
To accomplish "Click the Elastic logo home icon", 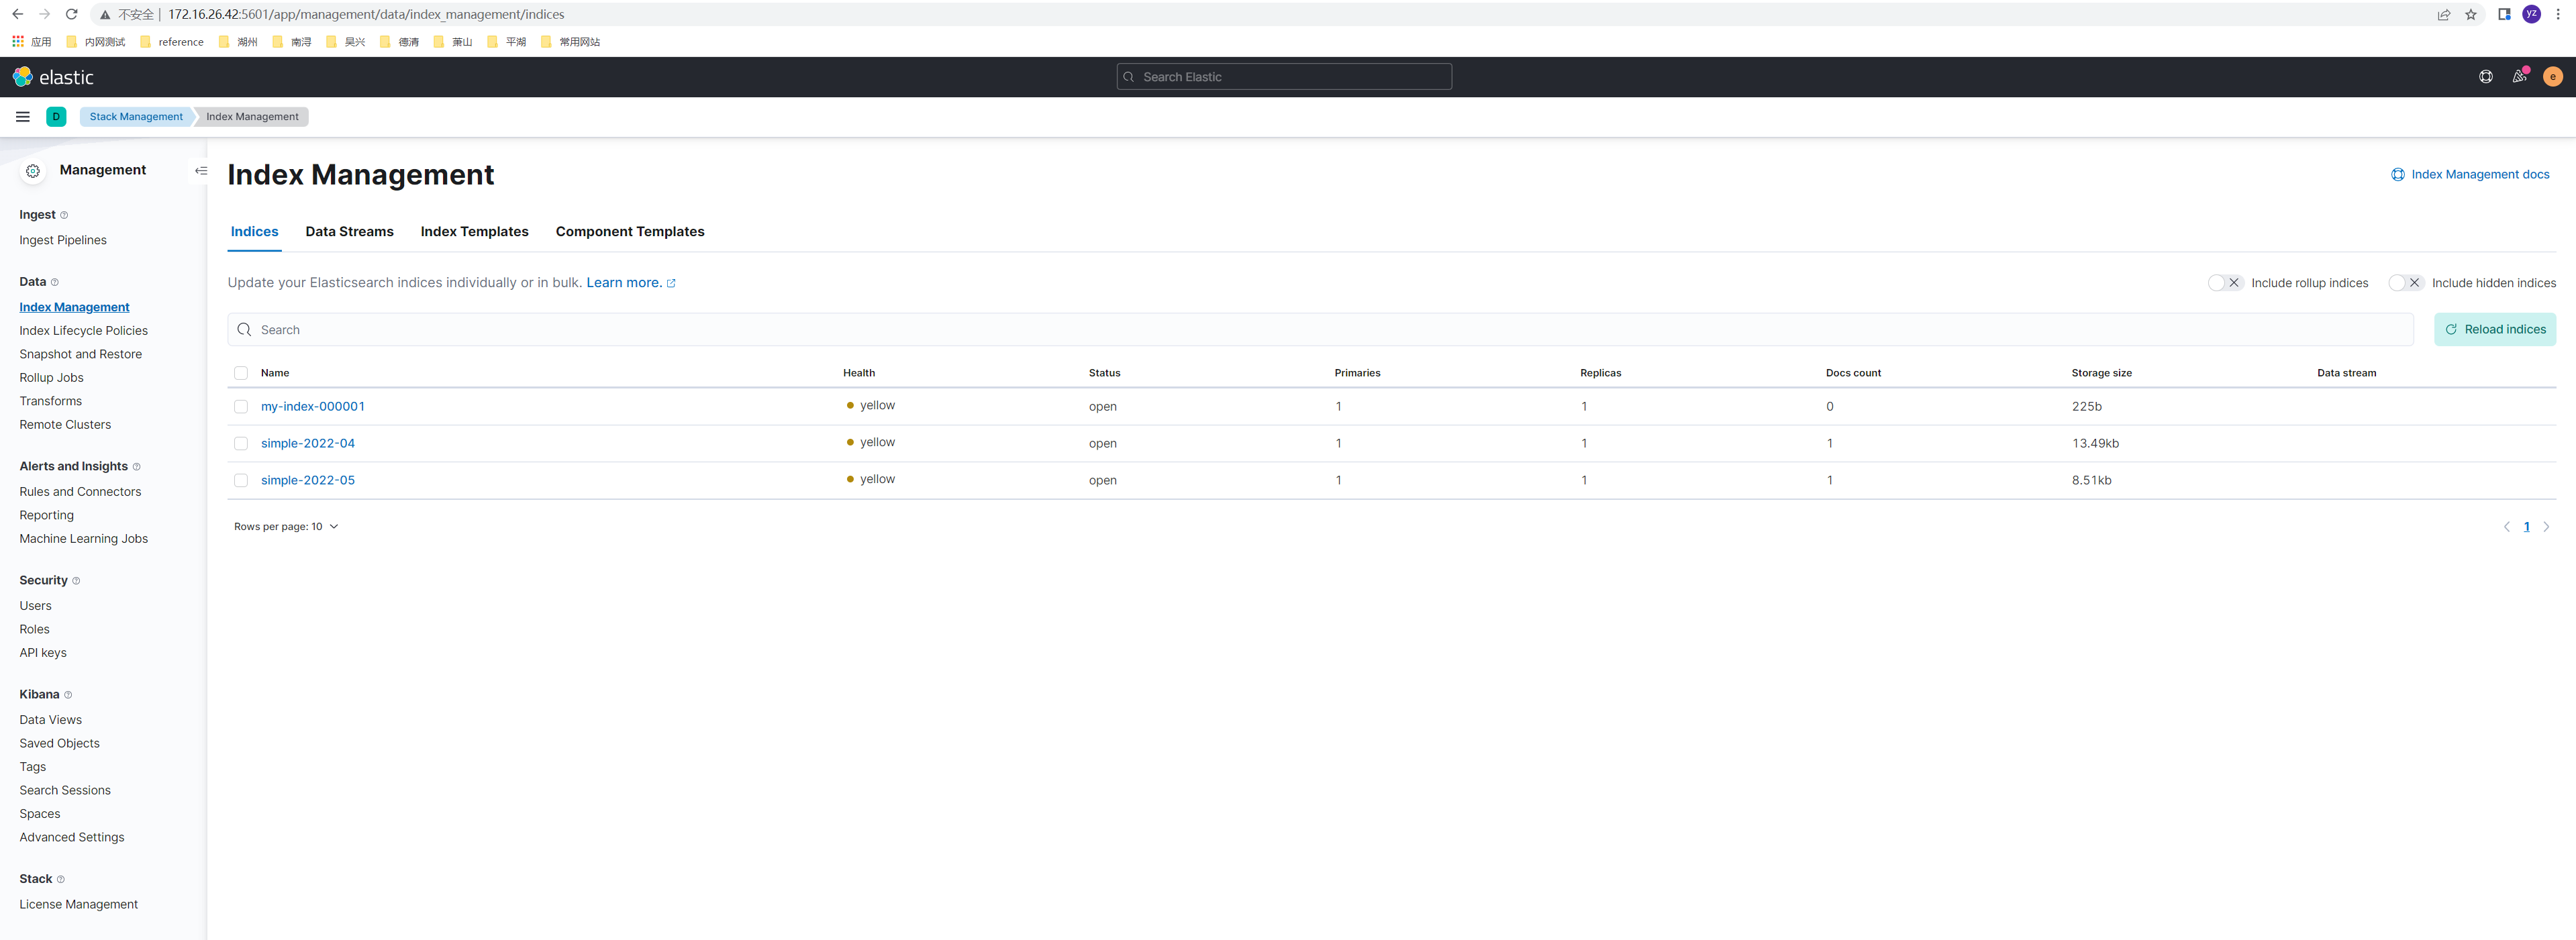I will 23,77.
